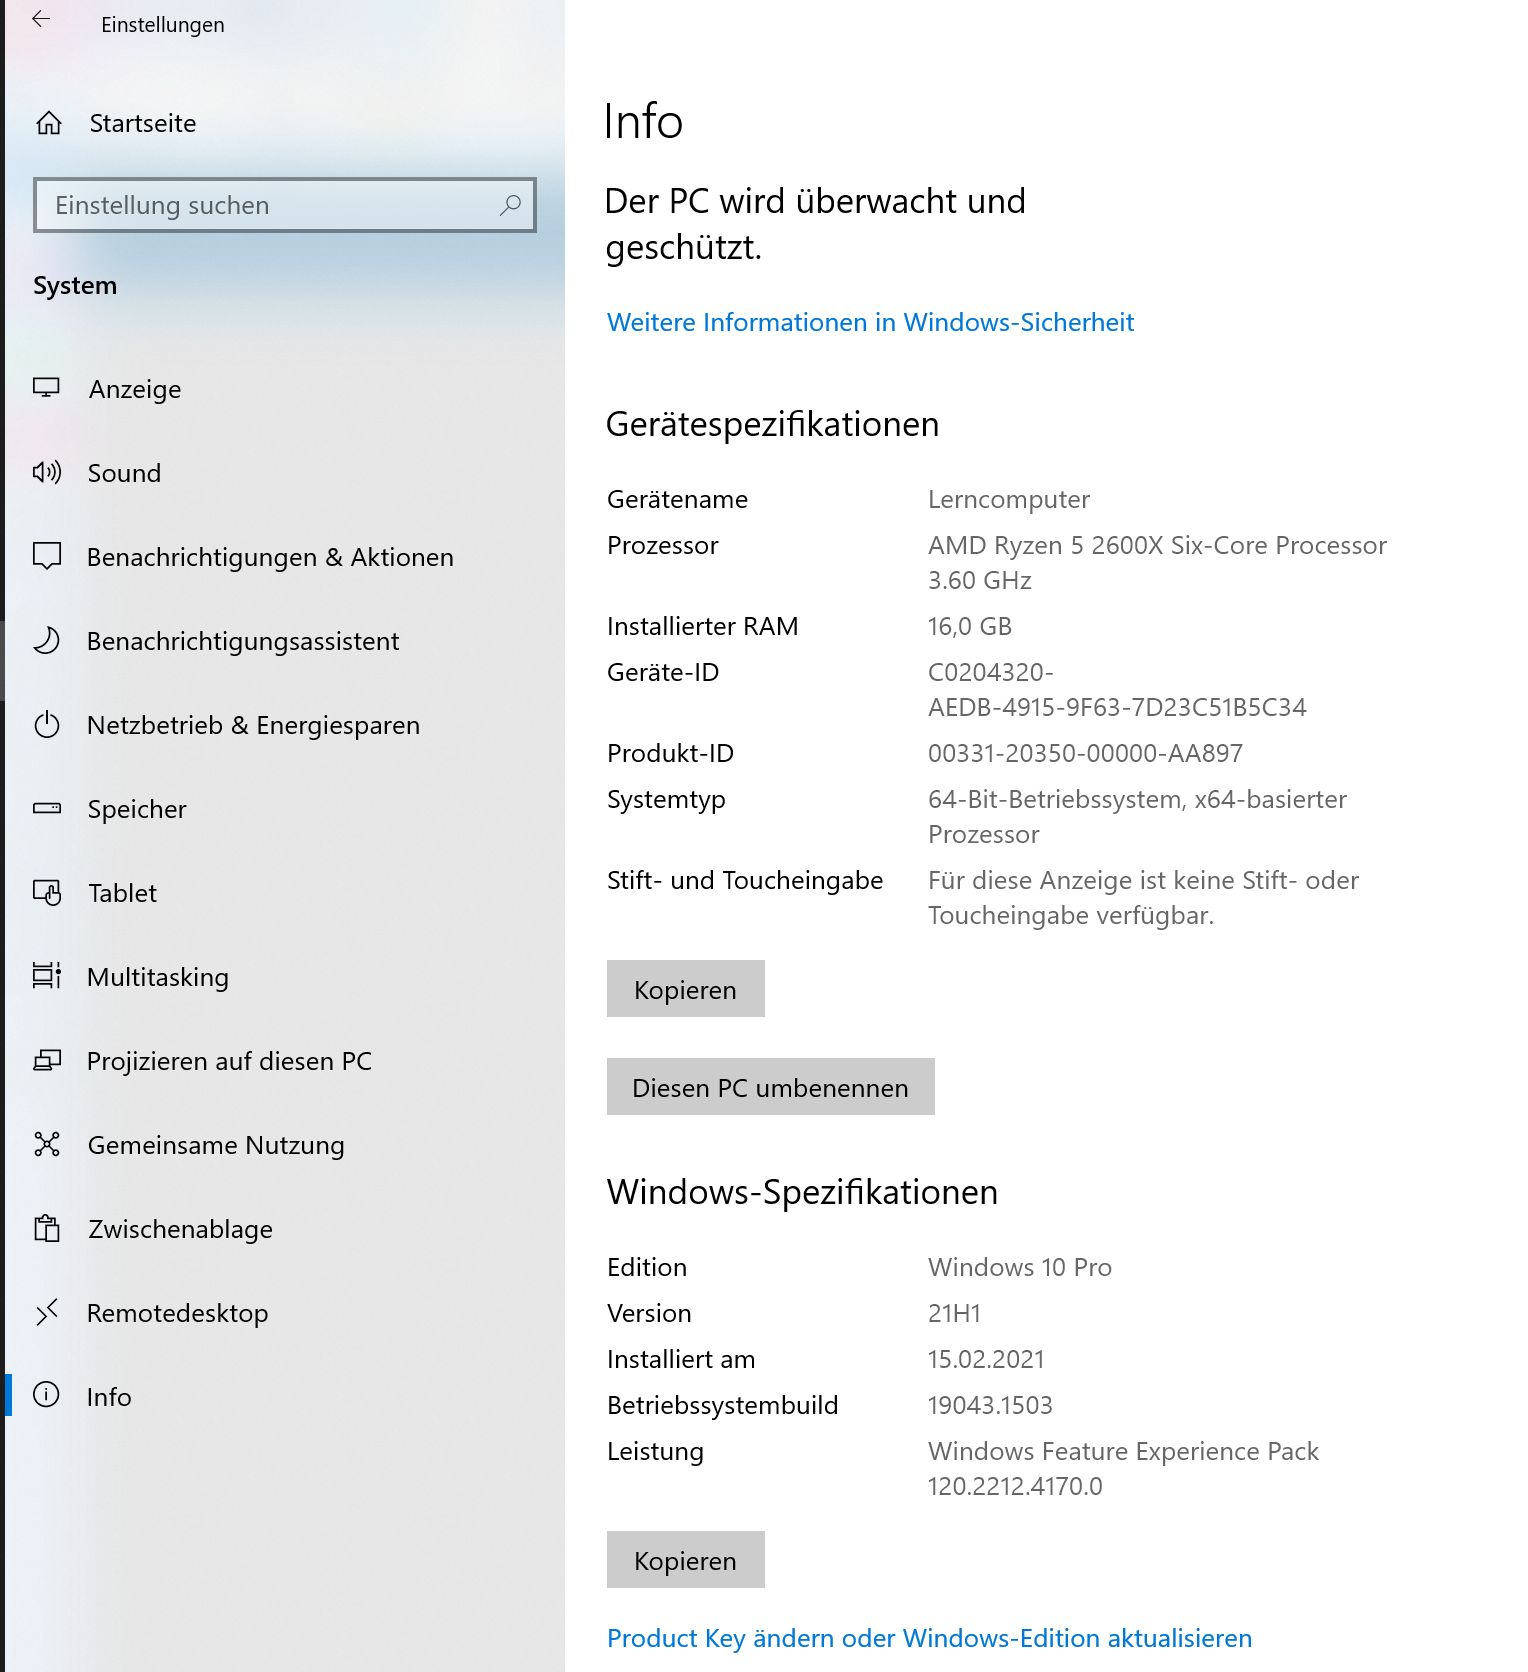Click the Gemeinsame Nutzung icon
1528x1672 pixels.
tap(47, 1144)
